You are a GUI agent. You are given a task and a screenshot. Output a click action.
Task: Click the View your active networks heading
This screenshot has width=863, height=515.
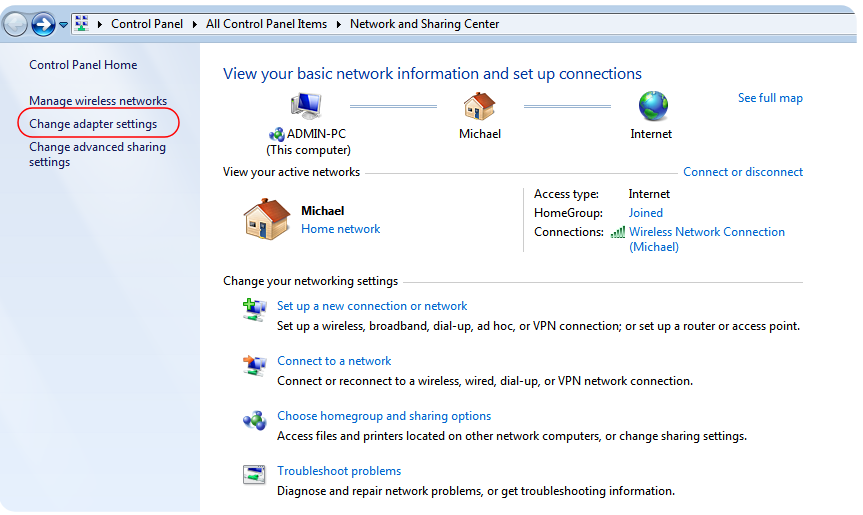[x=291, y=172]
